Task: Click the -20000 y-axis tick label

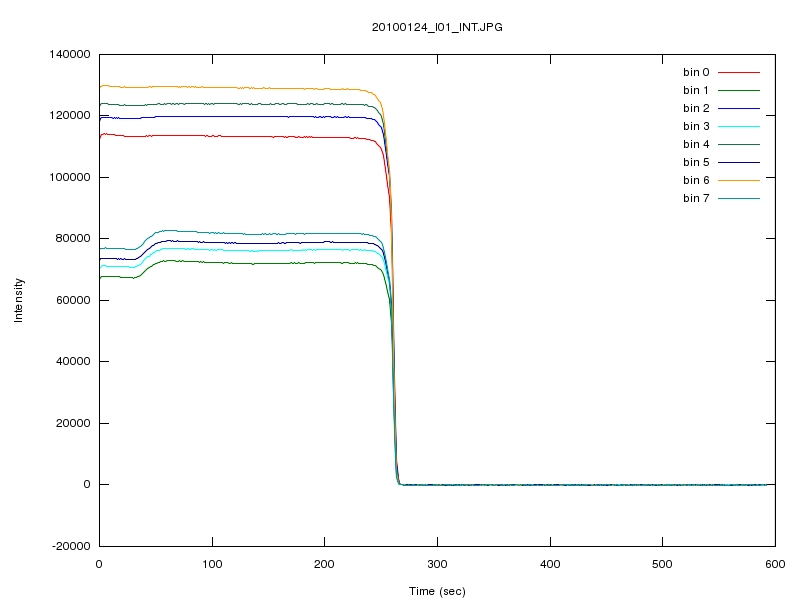Action: pyautogui.click(x=71, y=546)
